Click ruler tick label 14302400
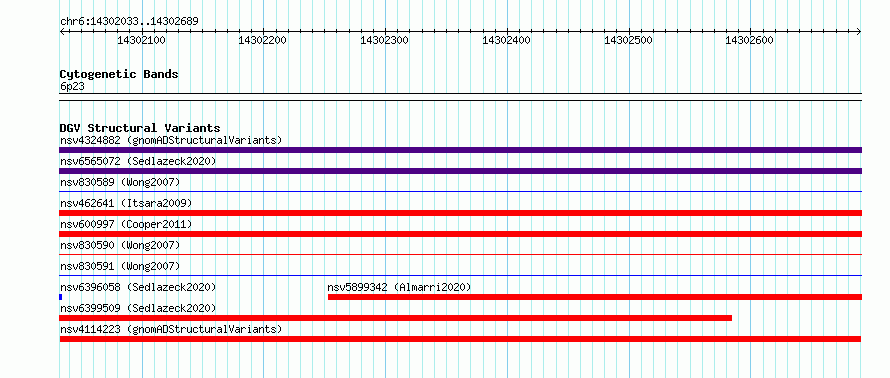This screenshot has width=890, height=378. 506,40
